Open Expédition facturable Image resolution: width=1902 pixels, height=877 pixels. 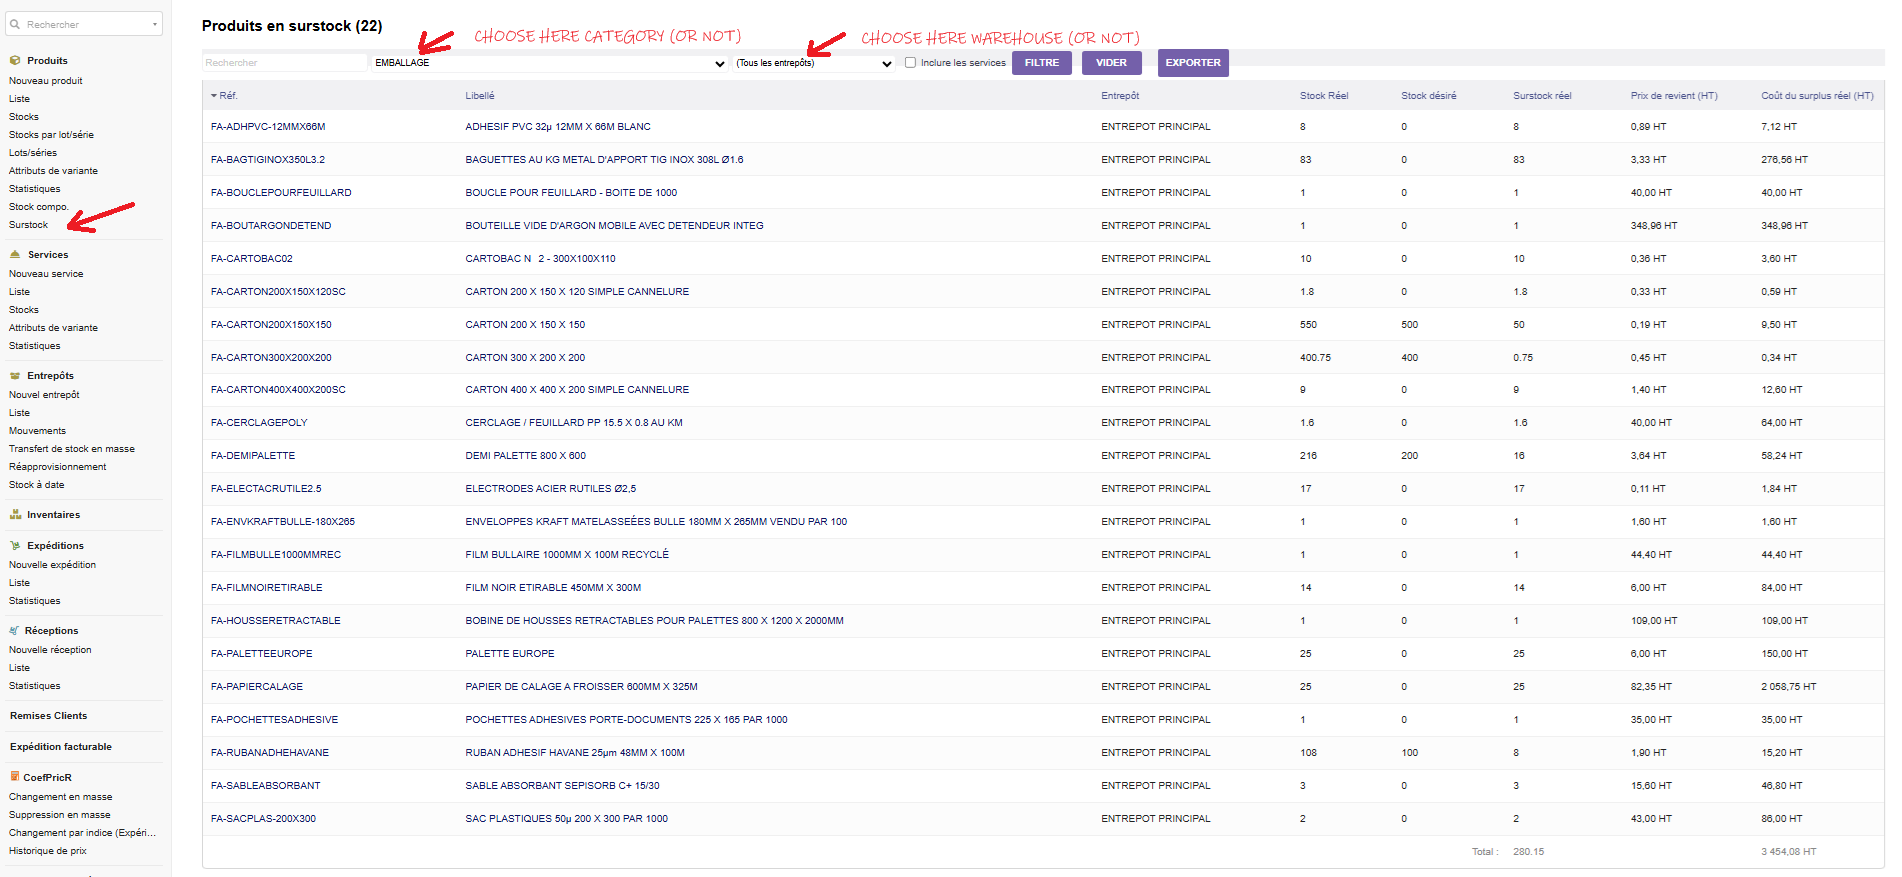tap(61, 747)
